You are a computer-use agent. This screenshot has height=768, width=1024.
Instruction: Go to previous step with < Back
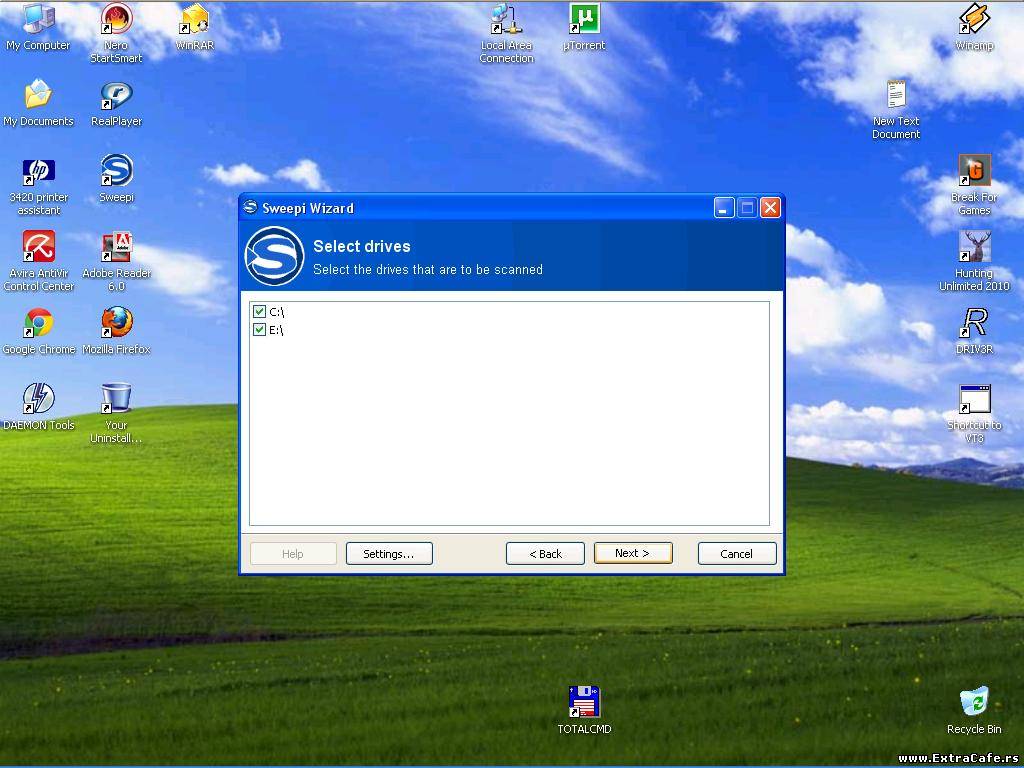(x=545, y=554)
